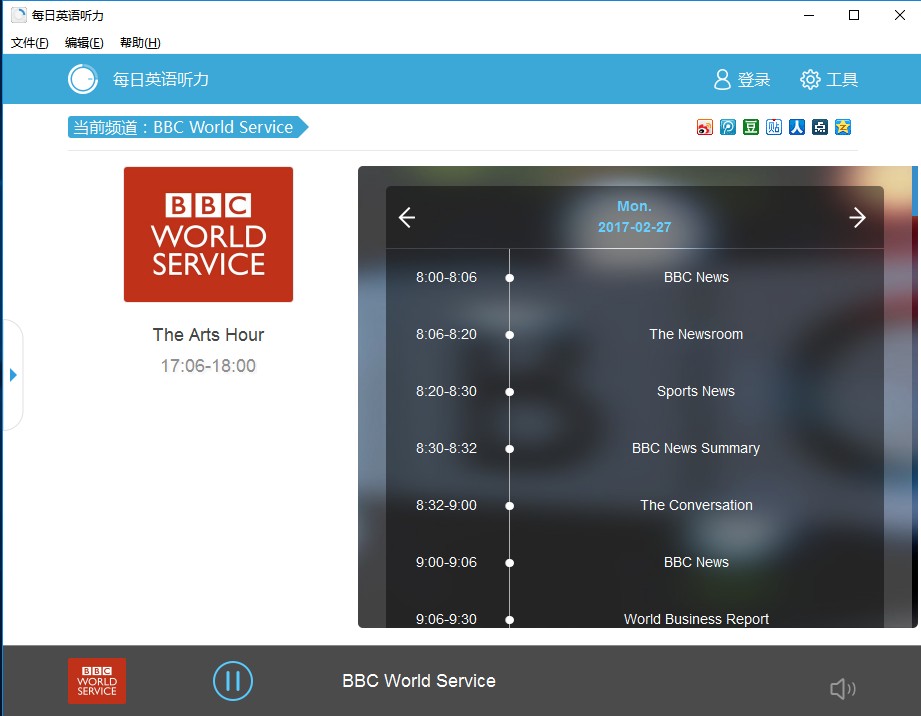Click the app logo in blue header
This screenshot has height=716, width=921.
(x=83, y=79)
